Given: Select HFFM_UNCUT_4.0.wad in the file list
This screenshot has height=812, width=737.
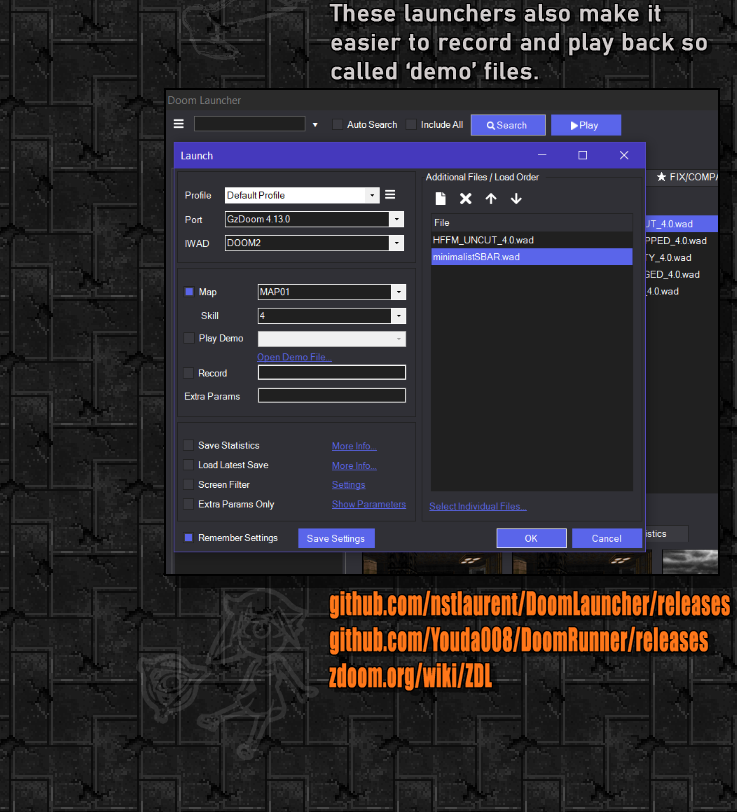Looking at the screenshot, I should pos(531,240).
